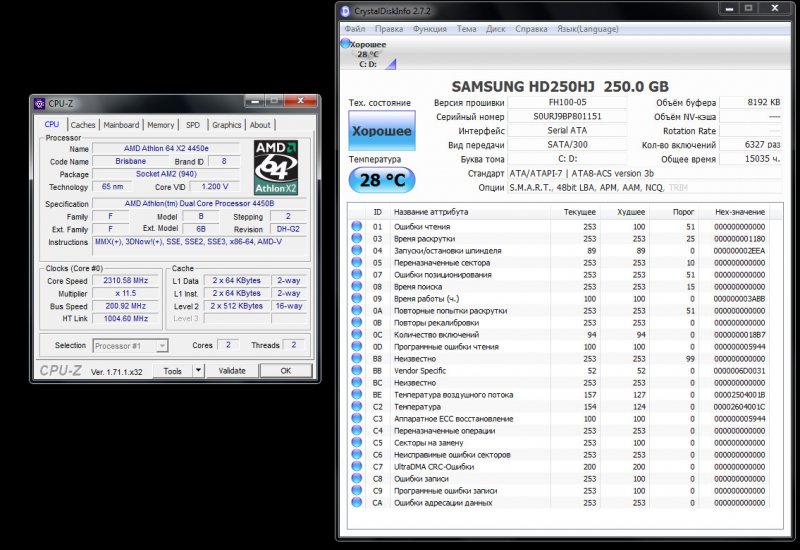Image resolution: width=800 pixels, height=550 pixels.
Task: Click status orb for row 07 Ошибки позиционирования
Action: tap(357, 274)
